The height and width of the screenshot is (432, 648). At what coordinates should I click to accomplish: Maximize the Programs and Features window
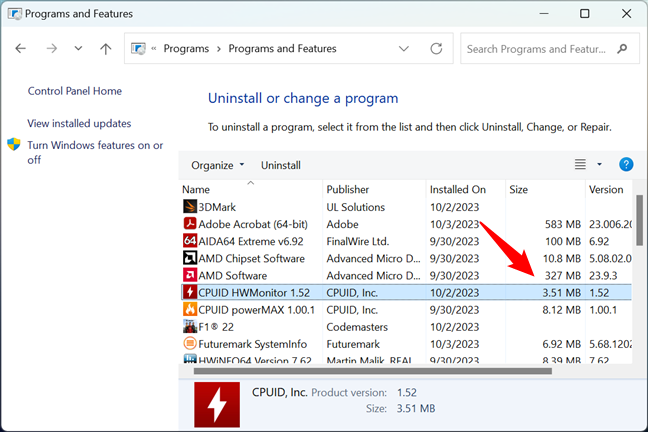tap(584, 14)
